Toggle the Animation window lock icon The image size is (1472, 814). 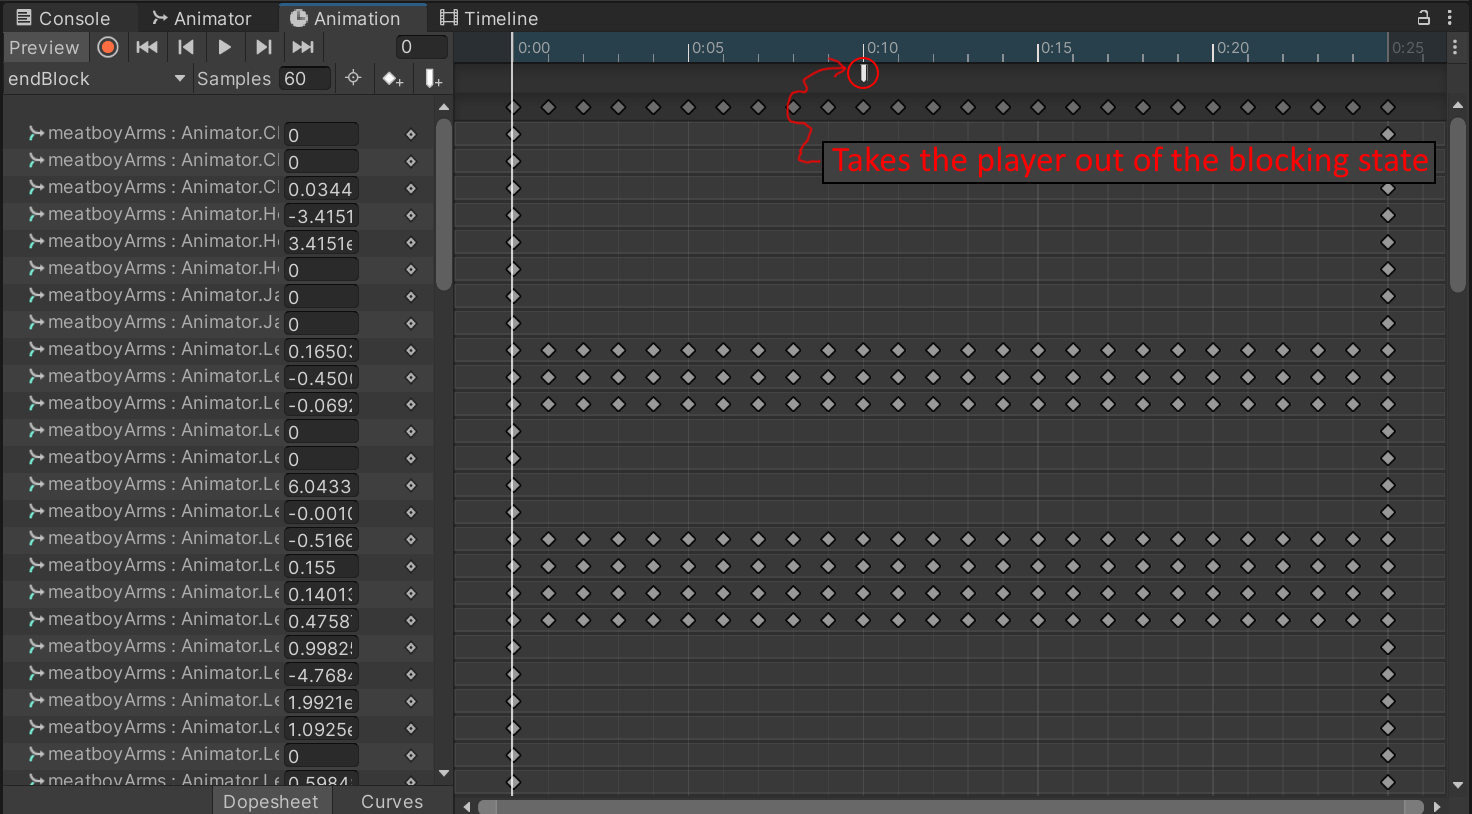point(1423,17)
